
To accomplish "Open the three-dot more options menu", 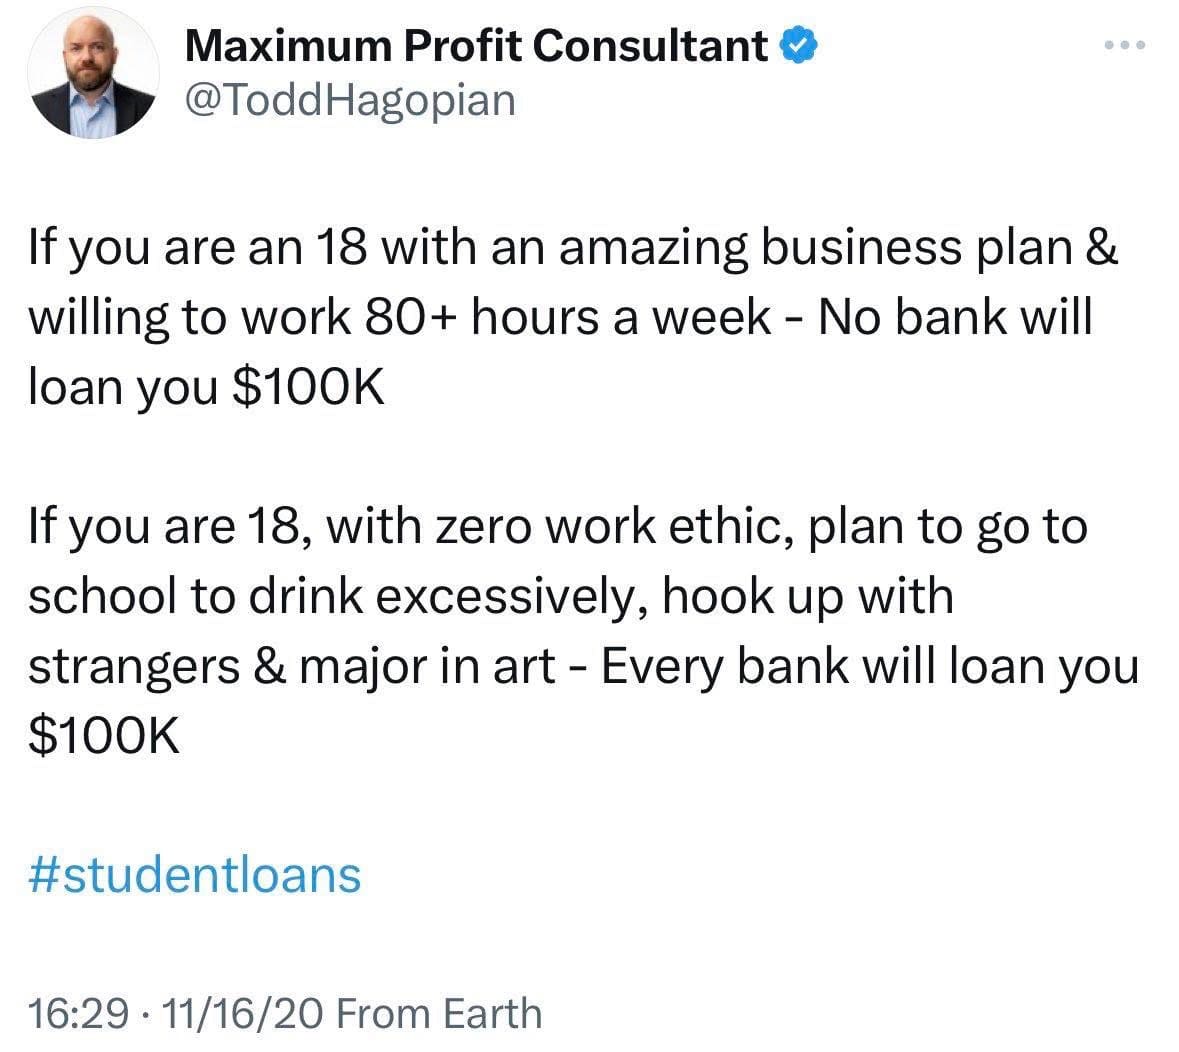I will [1124, 46].
